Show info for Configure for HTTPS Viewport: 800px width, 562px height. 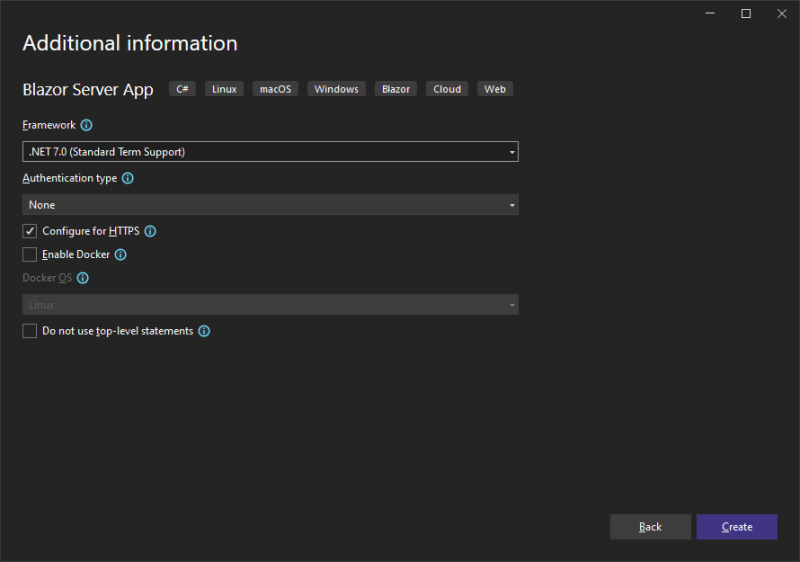point(151,231)
